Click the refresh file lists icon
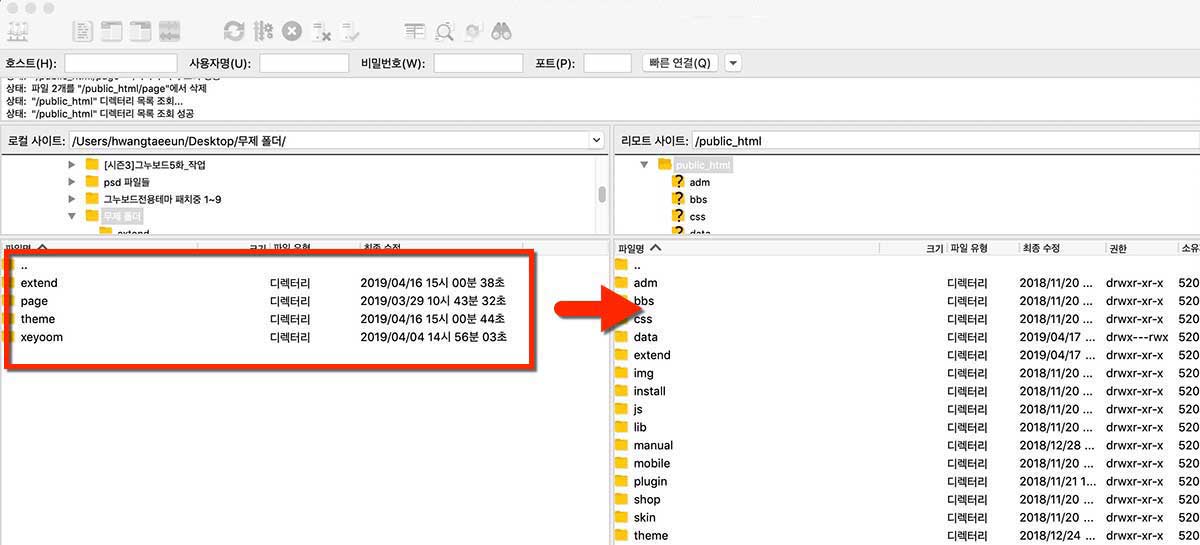This screenshot has width=1200, height=545. click(x=234, y=31)
